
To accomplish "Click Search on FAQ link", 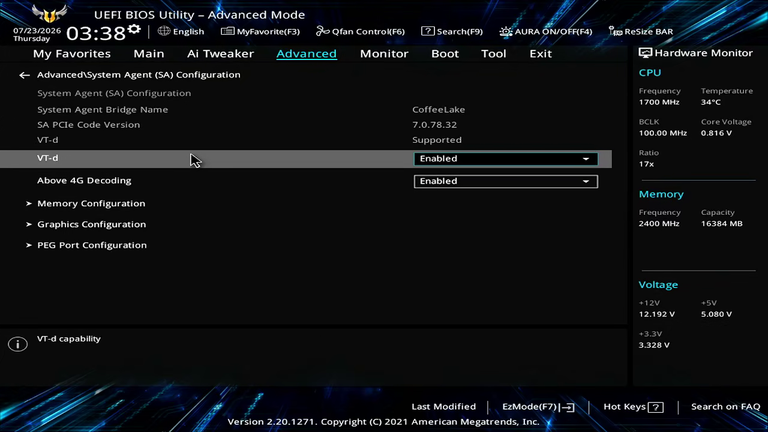I will (x=725, y=407).
